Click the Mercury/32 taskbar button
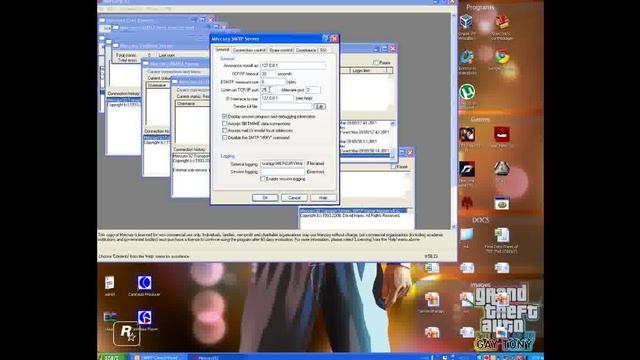 pyautogui.click(x=217, y=357)
